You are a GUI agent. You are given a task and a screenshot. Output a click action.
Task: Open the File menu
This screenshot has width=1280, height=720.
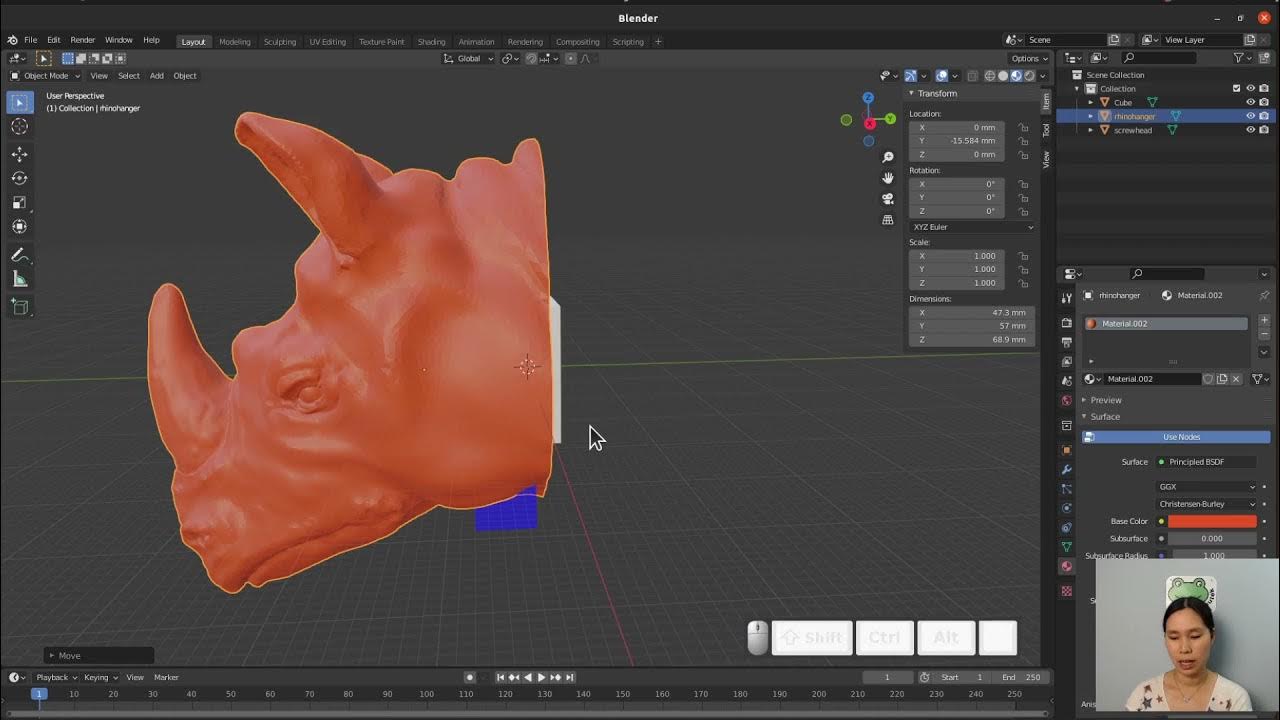coord(31,41)
